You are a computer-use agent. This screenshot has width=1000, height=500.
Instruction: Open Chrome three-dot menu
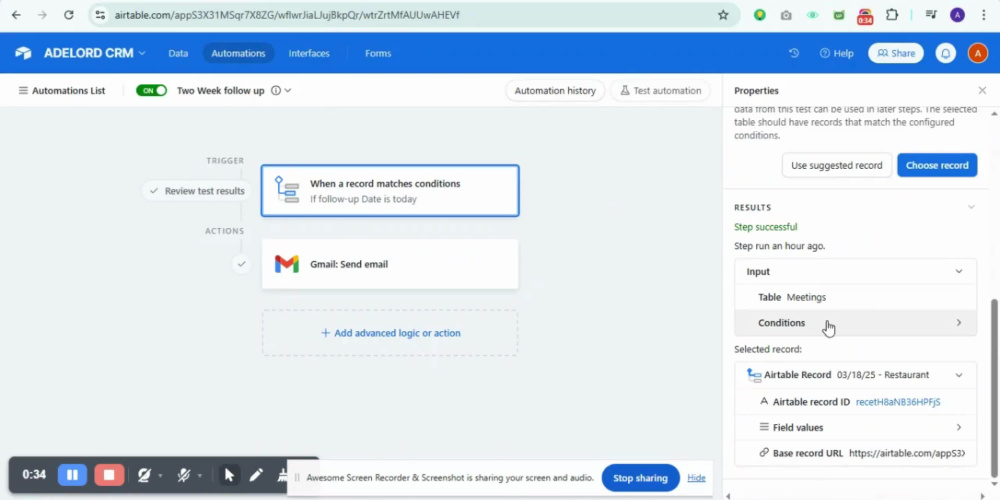pyautogui.click(x=984, y=15)
